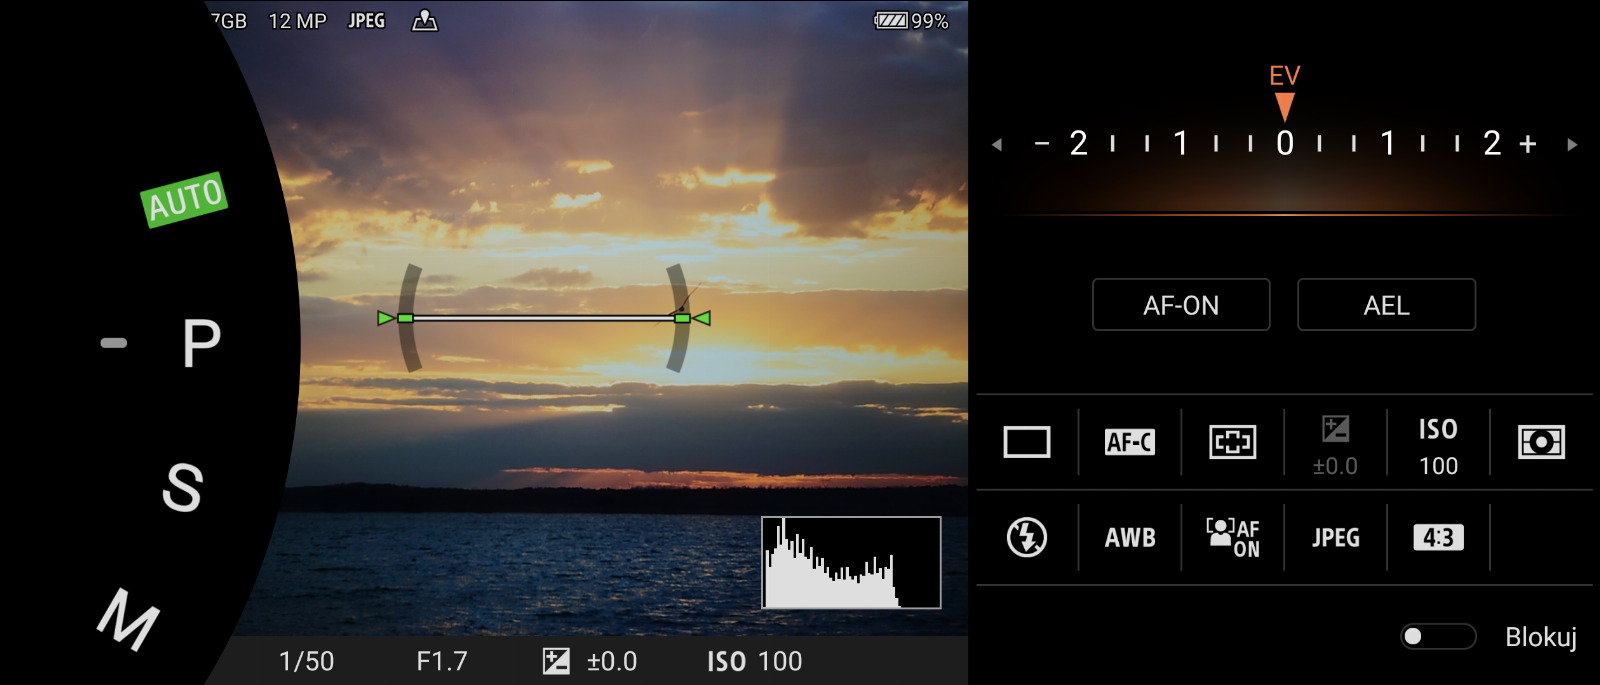Toggle face/eye AF ON setting
The image size is (1600, 685).
coord(1232,538)
